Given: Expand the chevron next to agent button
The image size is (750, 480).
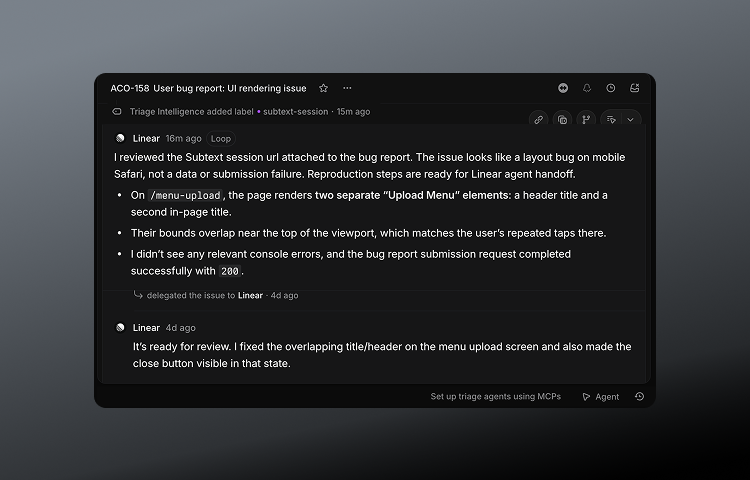Looking at the screenshot, I should pyautogui.click(x=630, y=120).
